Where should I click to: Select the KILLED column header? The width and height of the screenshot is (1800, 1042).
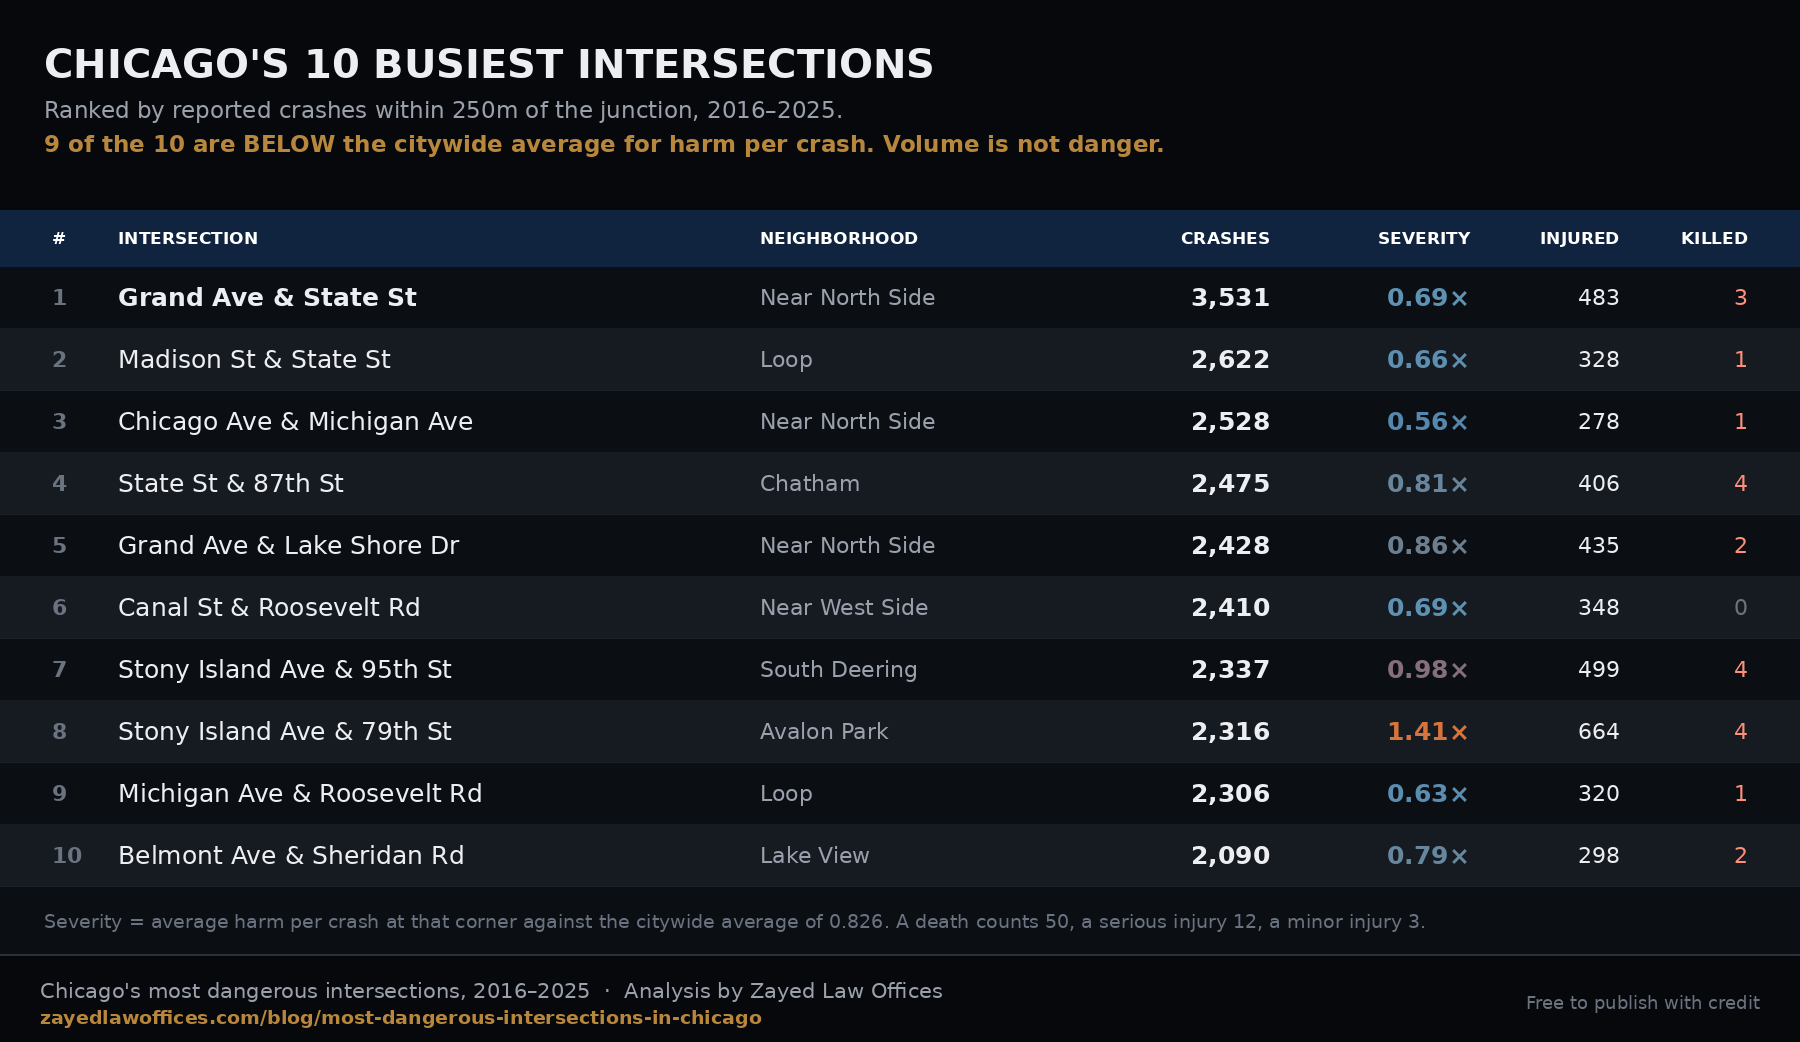point(1714,238)
